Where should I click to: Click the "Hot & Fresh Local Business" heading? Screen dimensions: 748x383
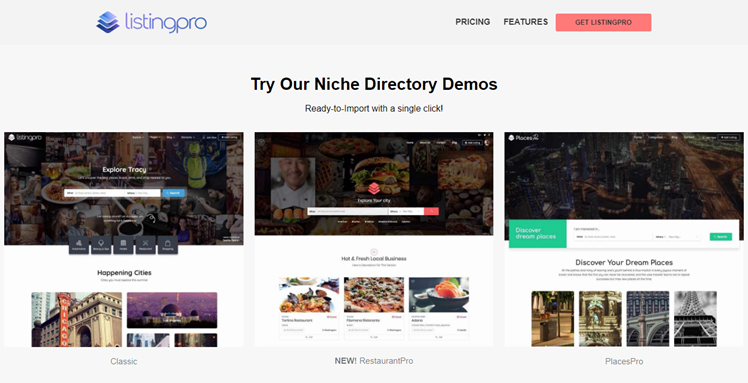coord(374,259)
